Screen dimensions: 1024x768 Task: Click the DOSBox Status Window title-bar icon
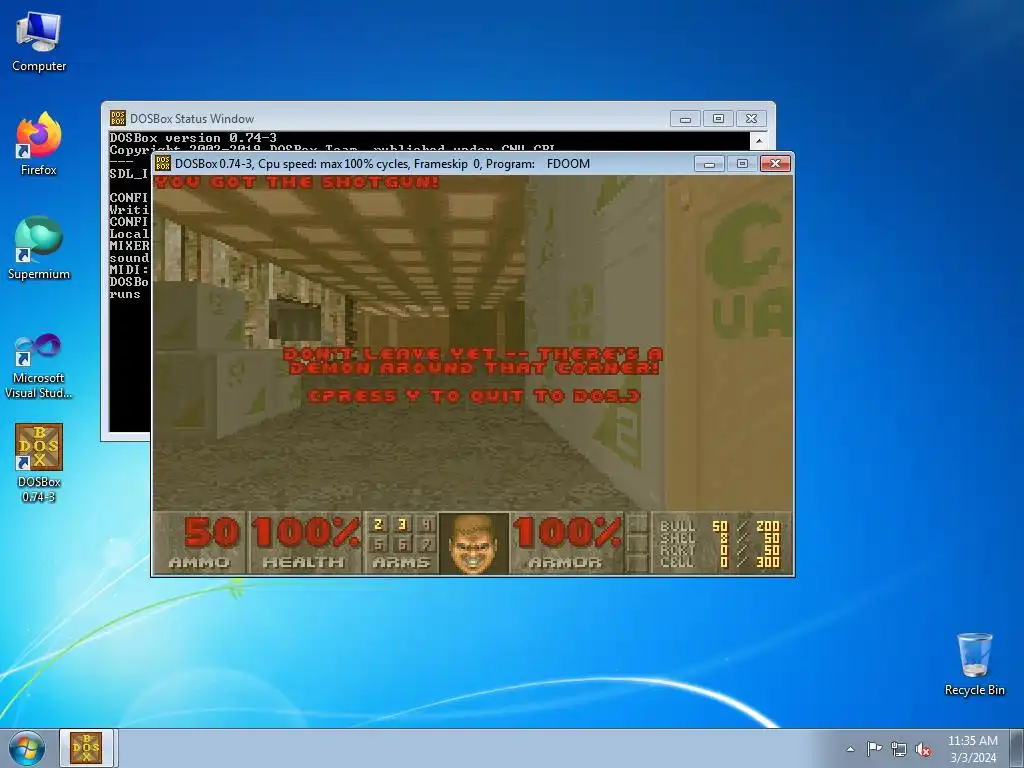pos(118,118)
